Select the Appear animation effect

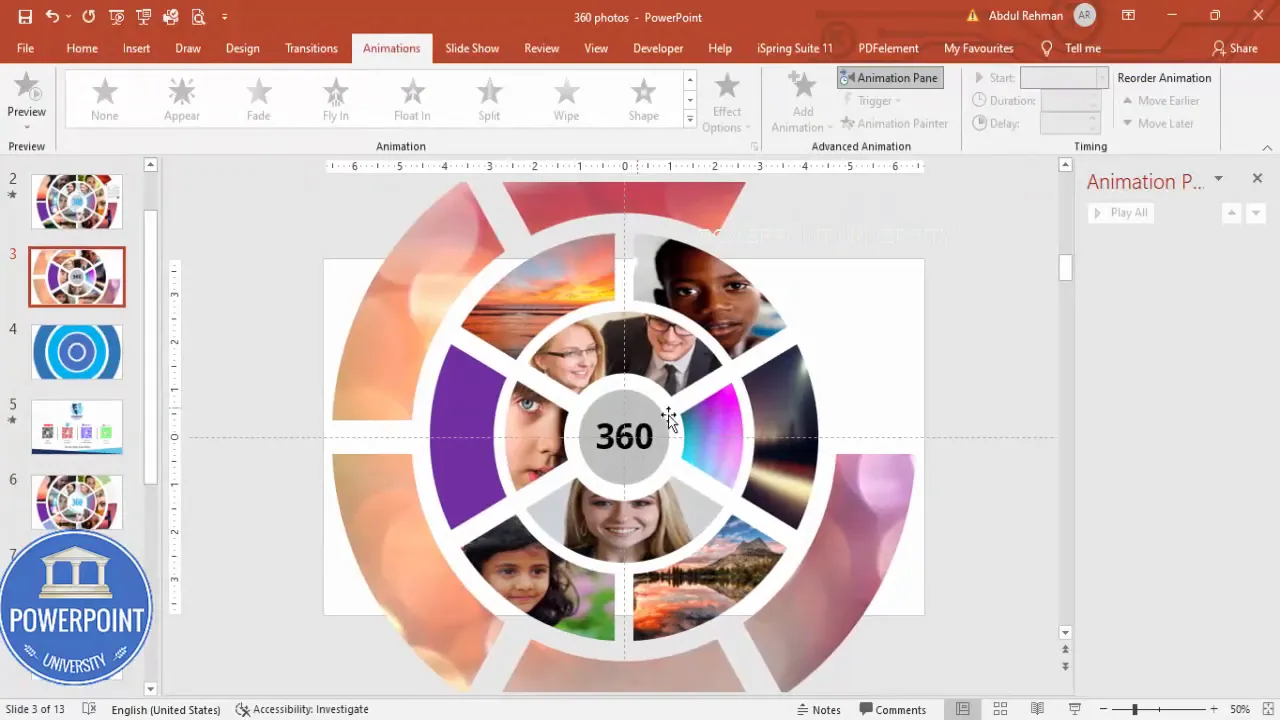click(x=182, y=100)
